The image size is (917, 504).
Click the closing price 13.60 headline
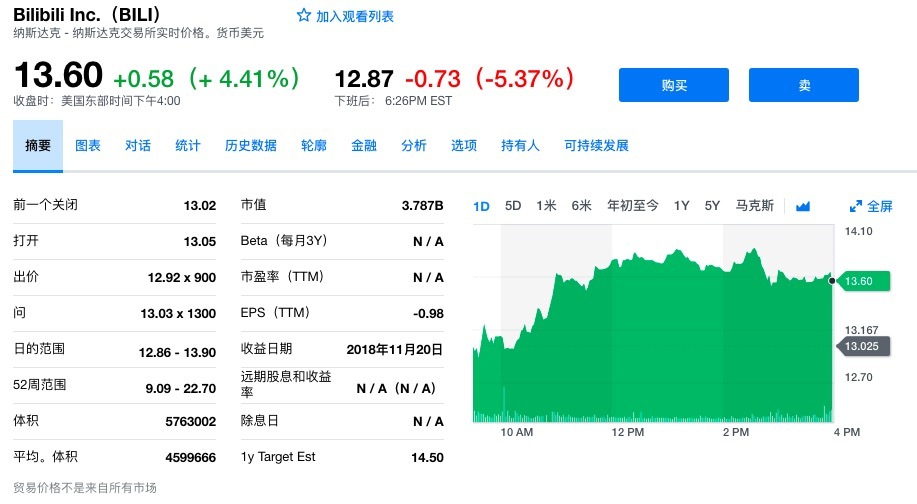[x=58, y=75]
